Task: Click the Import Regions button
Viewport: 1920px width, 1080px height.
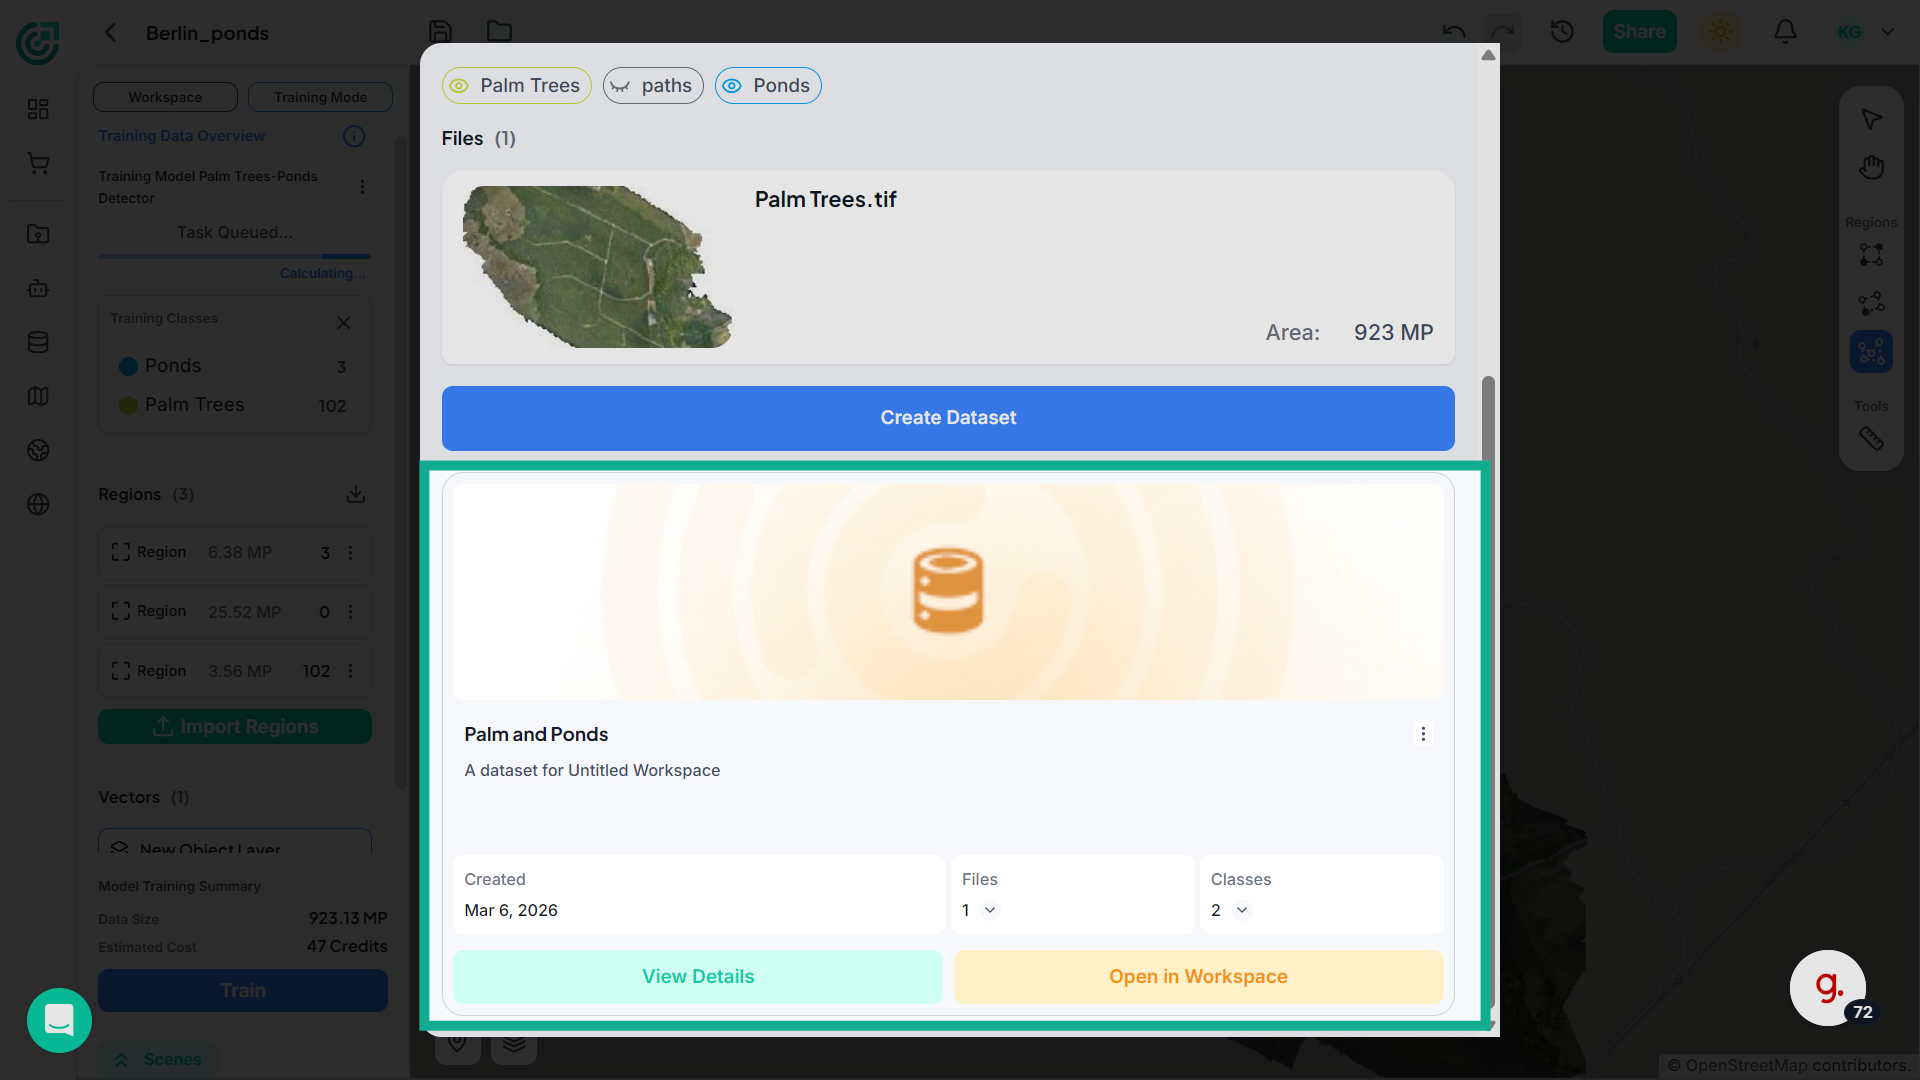Action: click(235, 726)
